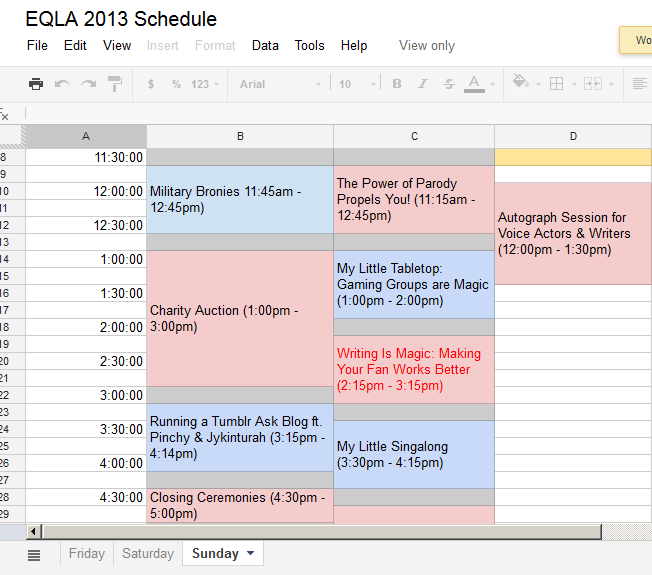This screenshot has width=652, height=575.
Task: Click the all sheets list button
Action: click(x=34, y=555)
